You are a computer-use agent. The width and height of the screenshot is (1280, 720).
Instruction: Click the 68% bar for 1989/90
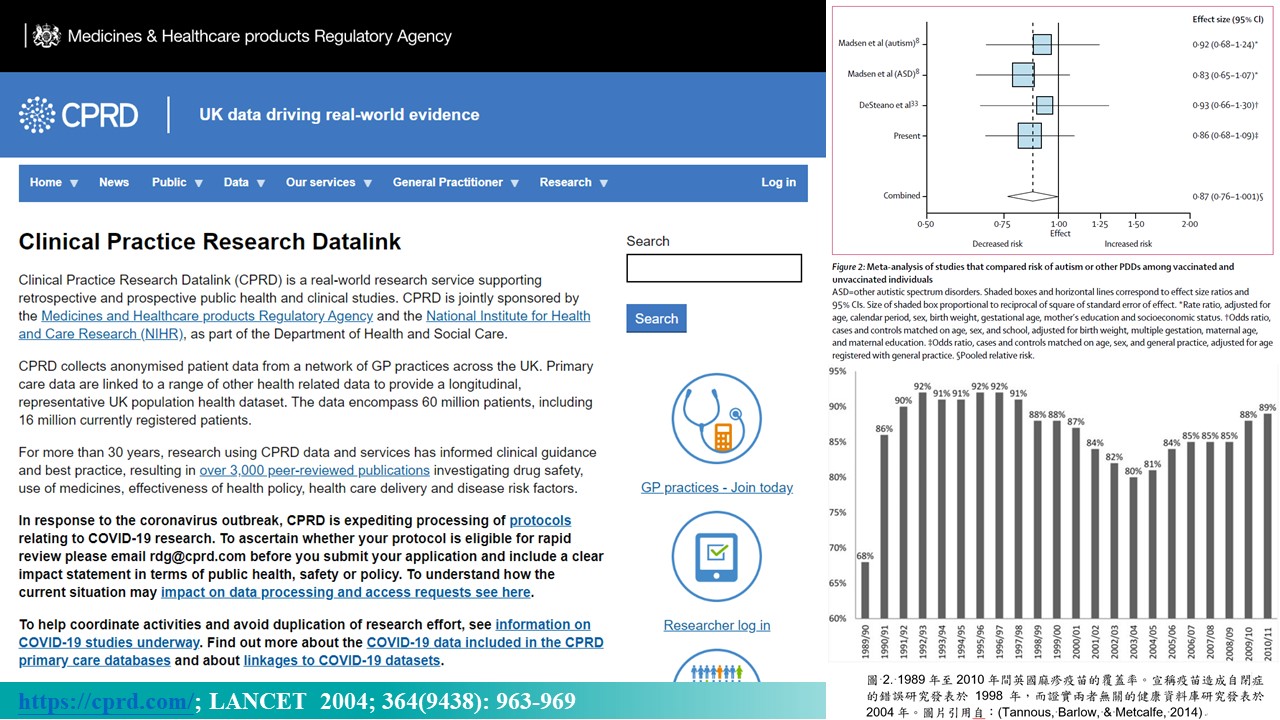865,590
